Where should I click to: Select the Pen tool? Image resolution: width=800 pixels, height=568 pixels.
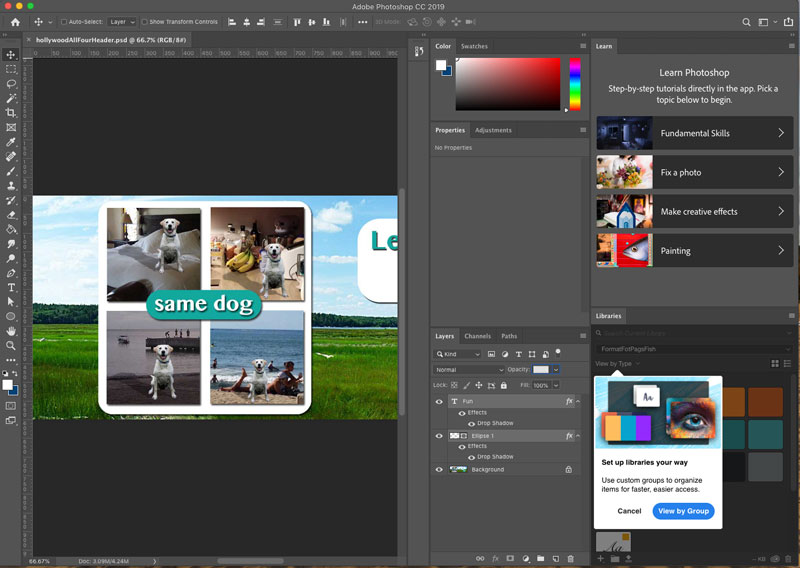(11, 273)
